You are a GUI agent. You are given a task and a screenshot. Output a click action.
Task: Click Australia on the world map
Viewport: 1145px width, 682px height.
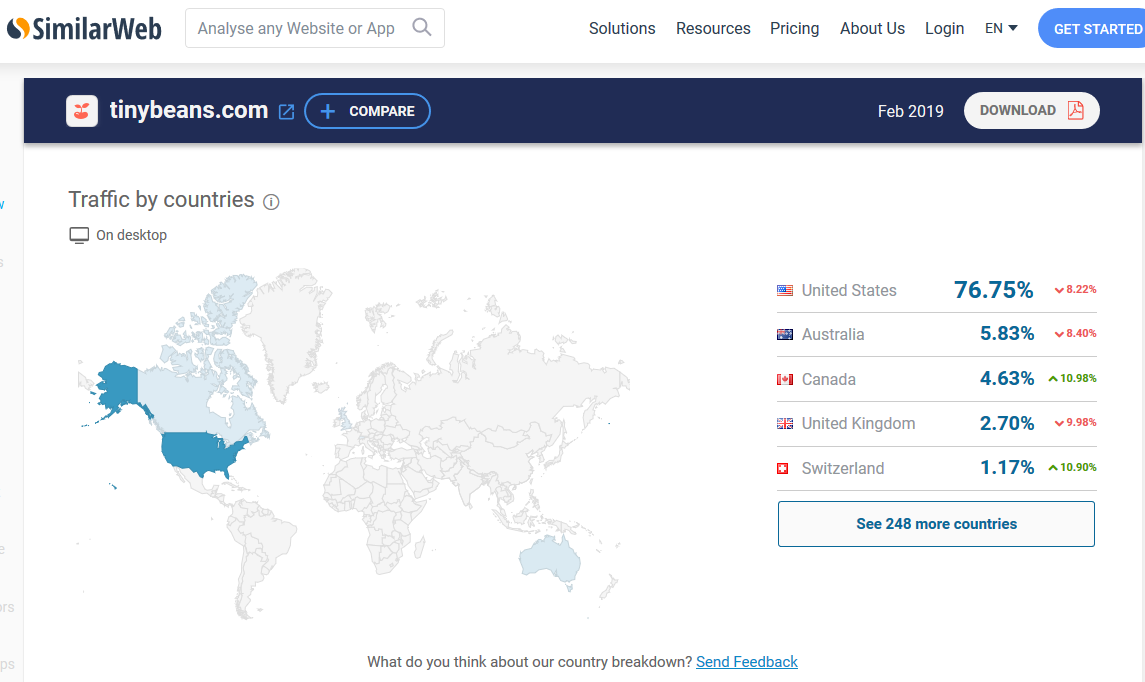(x=549, y=559)
